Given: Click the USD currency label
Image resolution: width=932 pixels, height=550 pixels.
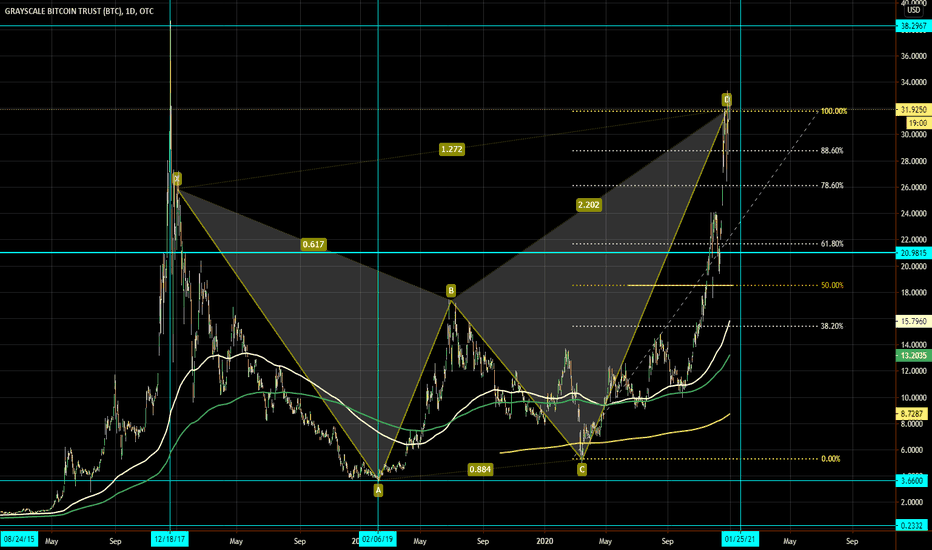Looking at the screenshot, I should (x=914, y=10).
